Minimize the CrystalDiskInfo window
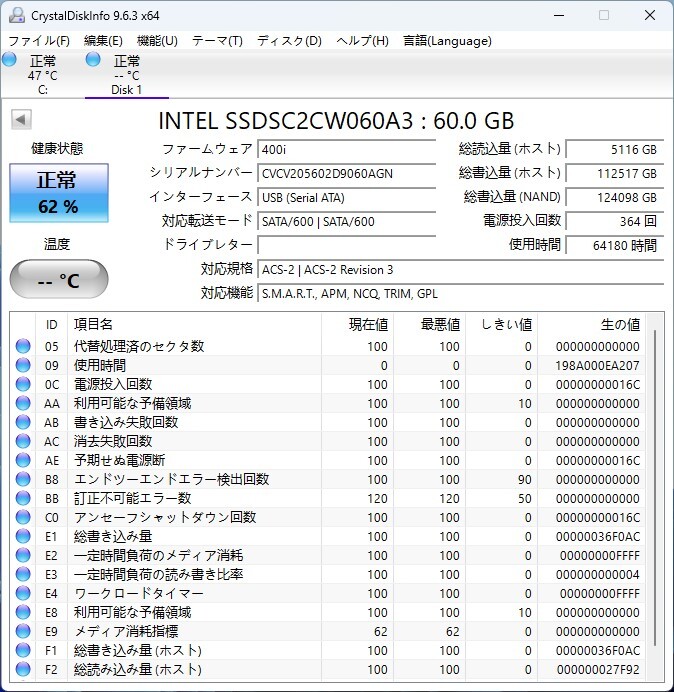This screenshot has height=692, width=674. [x=559, y=15]
